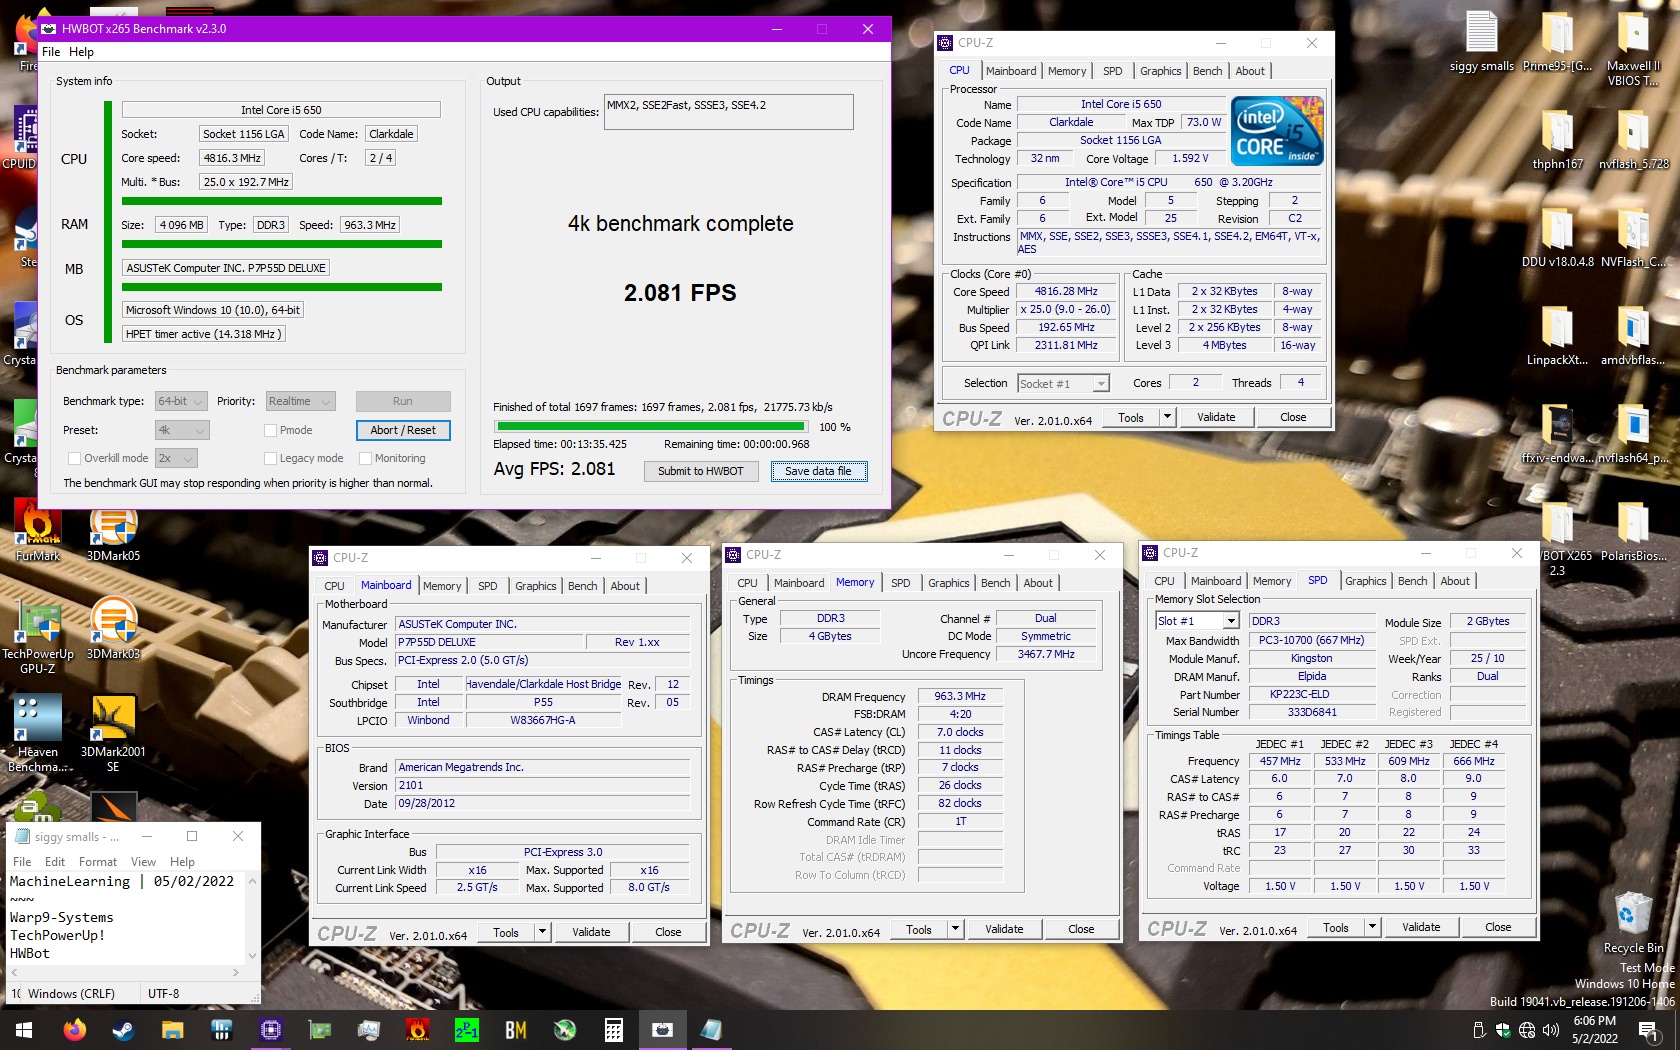
Task: Open the Maxwell II VBIOS folder
Action: point(1633,48)
